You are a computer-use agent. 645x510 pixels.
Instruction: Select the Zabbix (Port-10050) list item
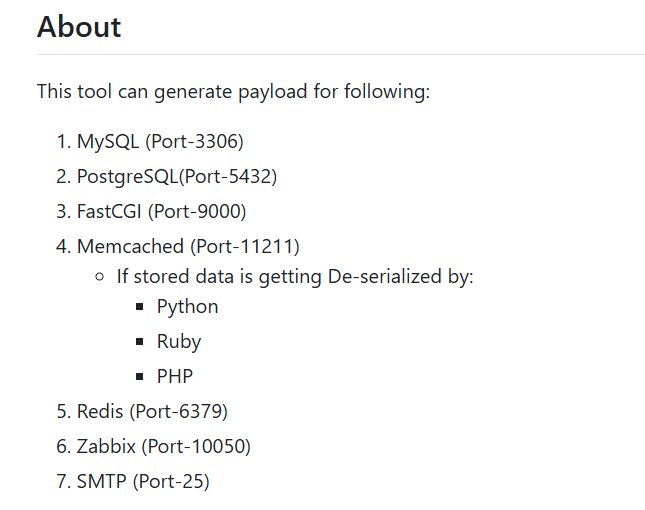click(164, 447)
